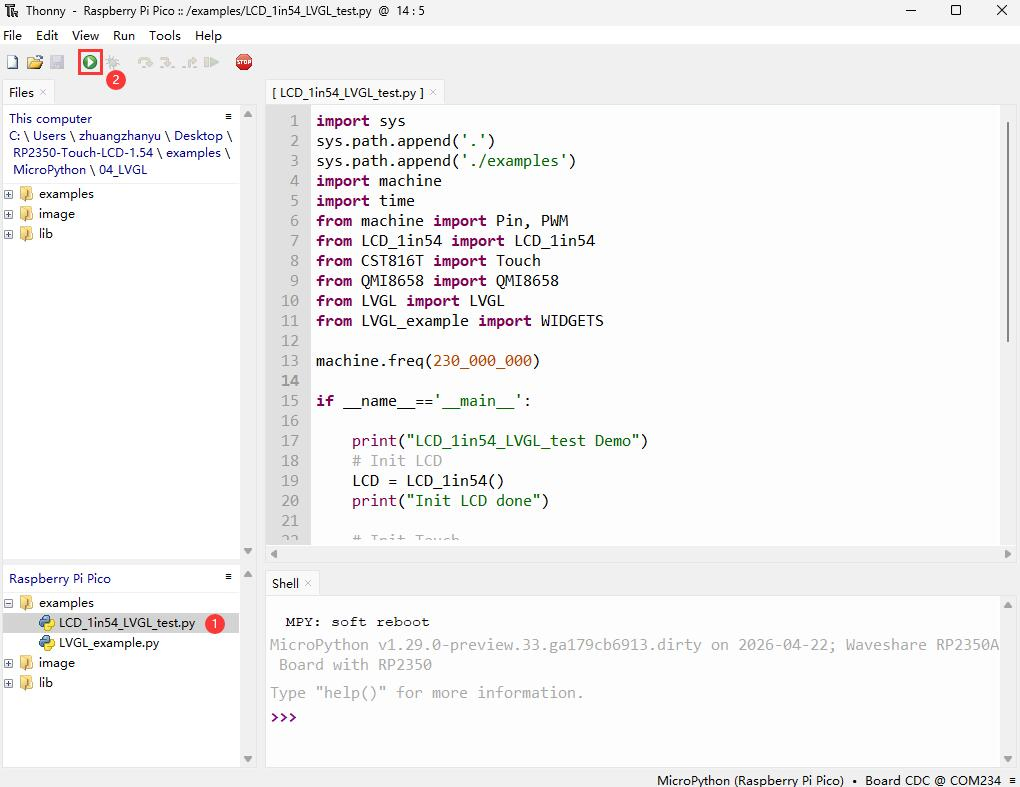This screenshot has width=1020, height=787.
Task: Open an existing file
Action: 34,61
